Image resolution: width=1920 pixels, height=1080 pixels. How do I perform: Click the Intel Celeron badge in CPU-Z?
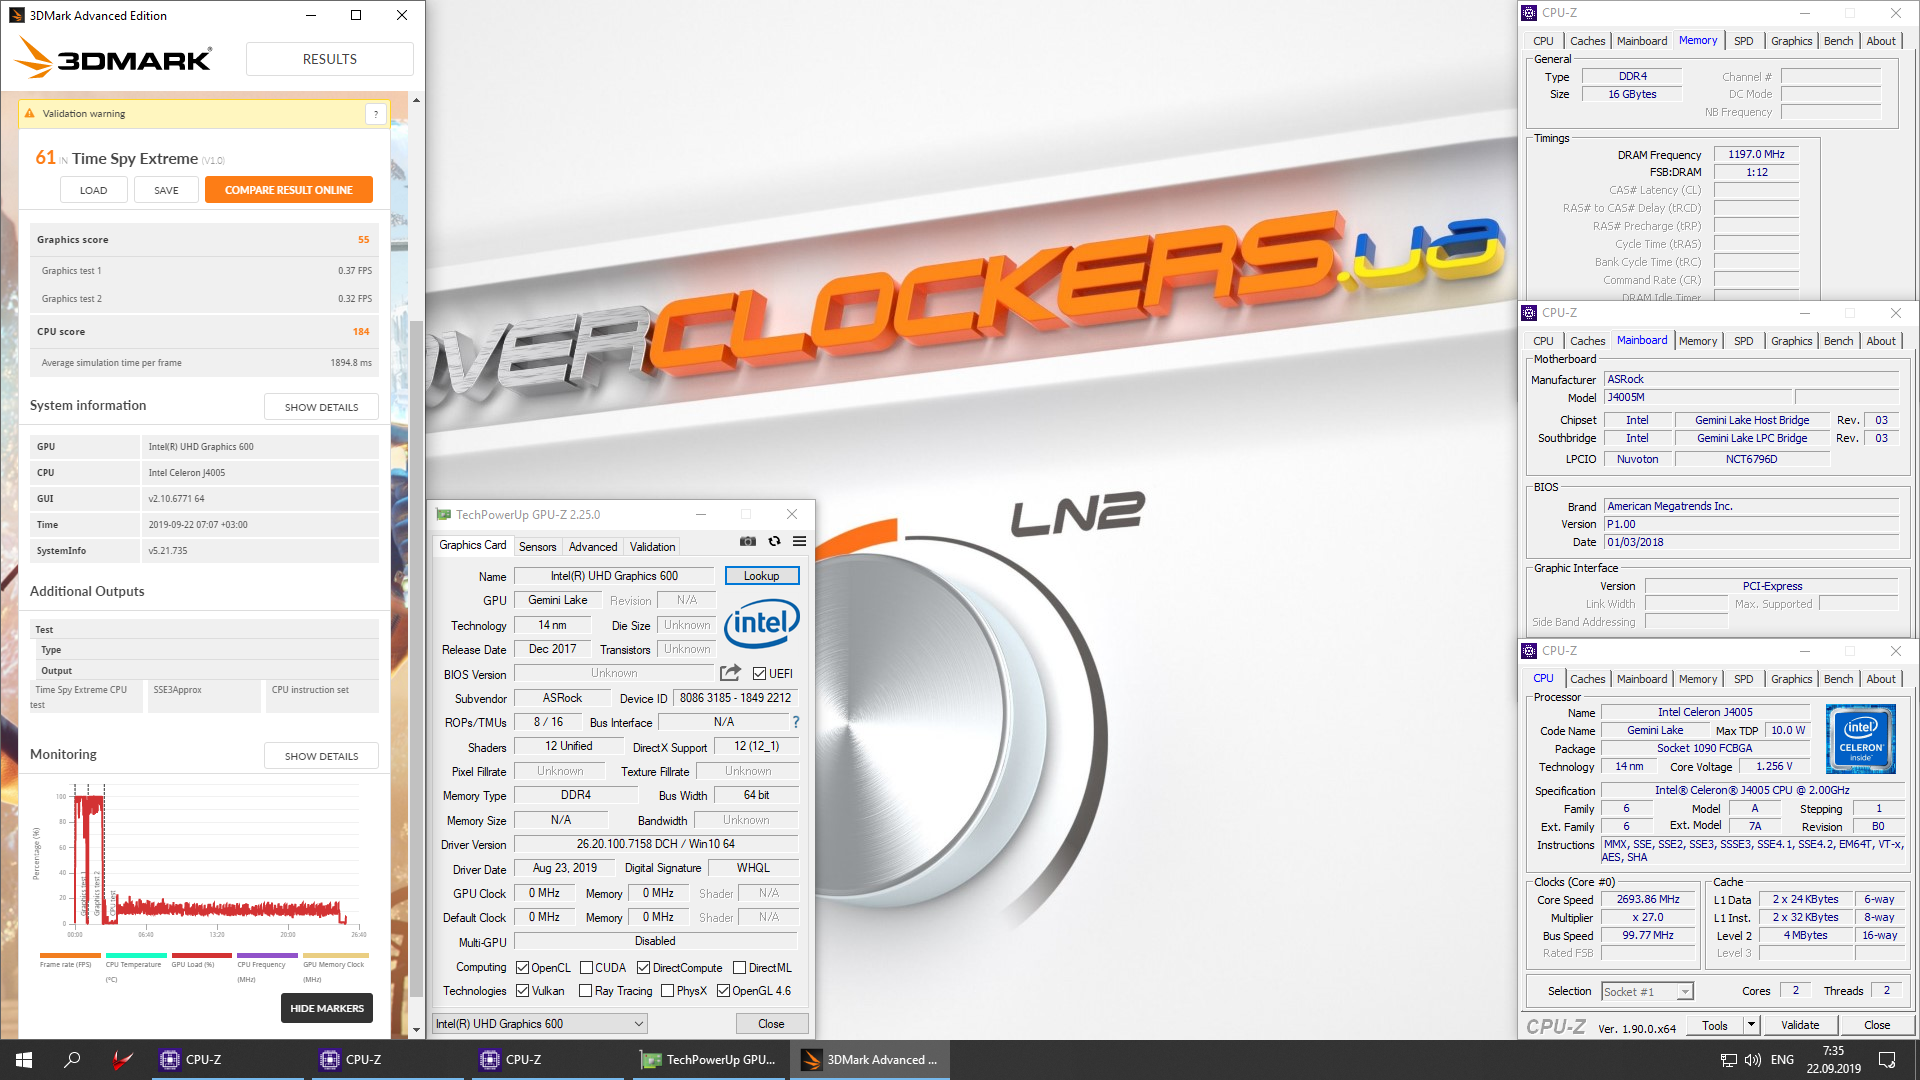click(x=1860, y=739)
